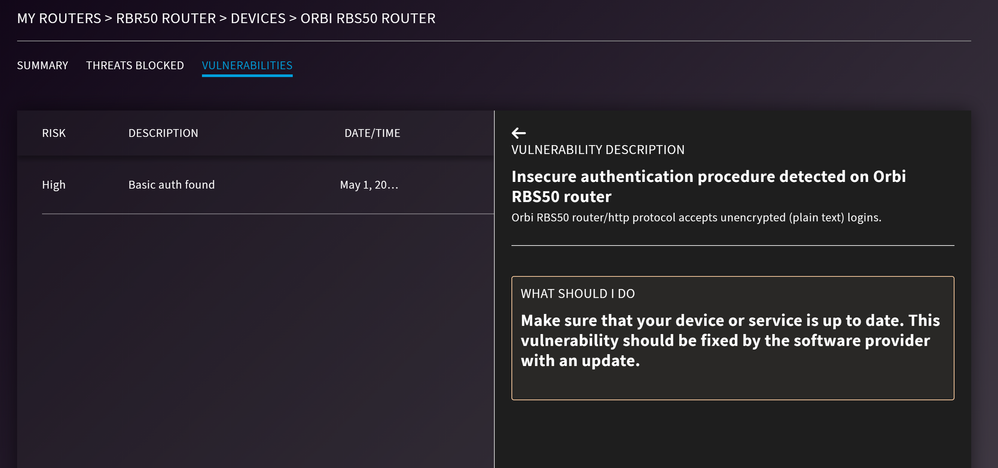Screen dimensions: 998x468
Task: Click Orbi RBS50 Router breadcrumb
Action: (x=368, y=18)
